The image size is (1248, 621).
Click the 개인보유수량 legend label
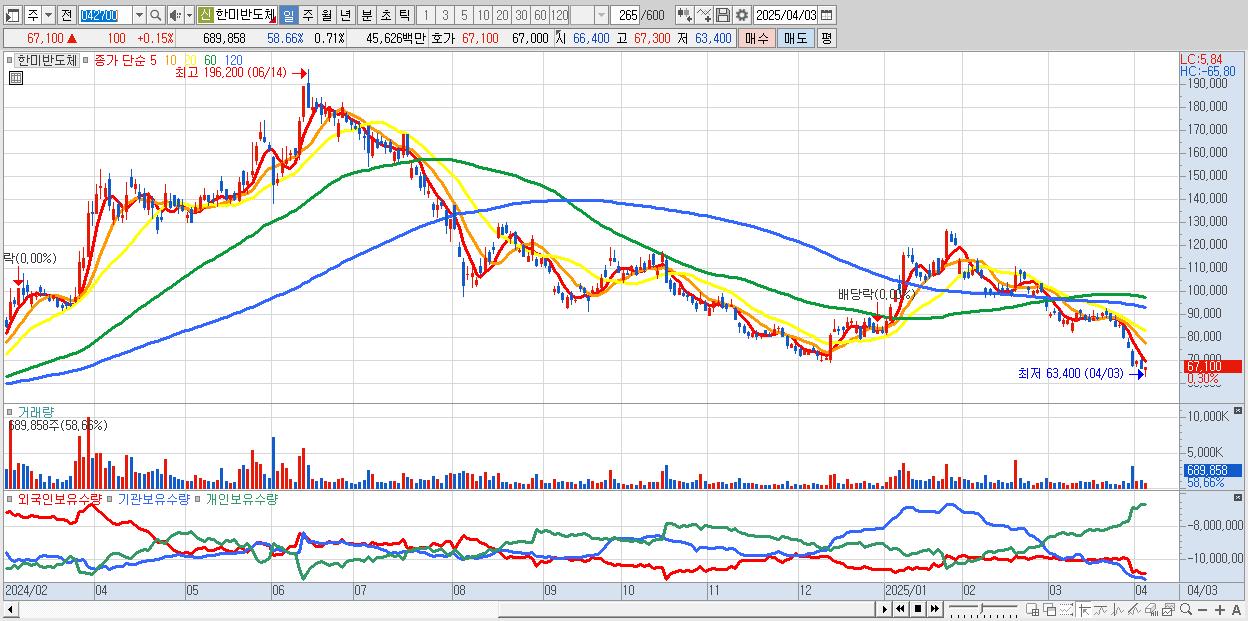241,498
